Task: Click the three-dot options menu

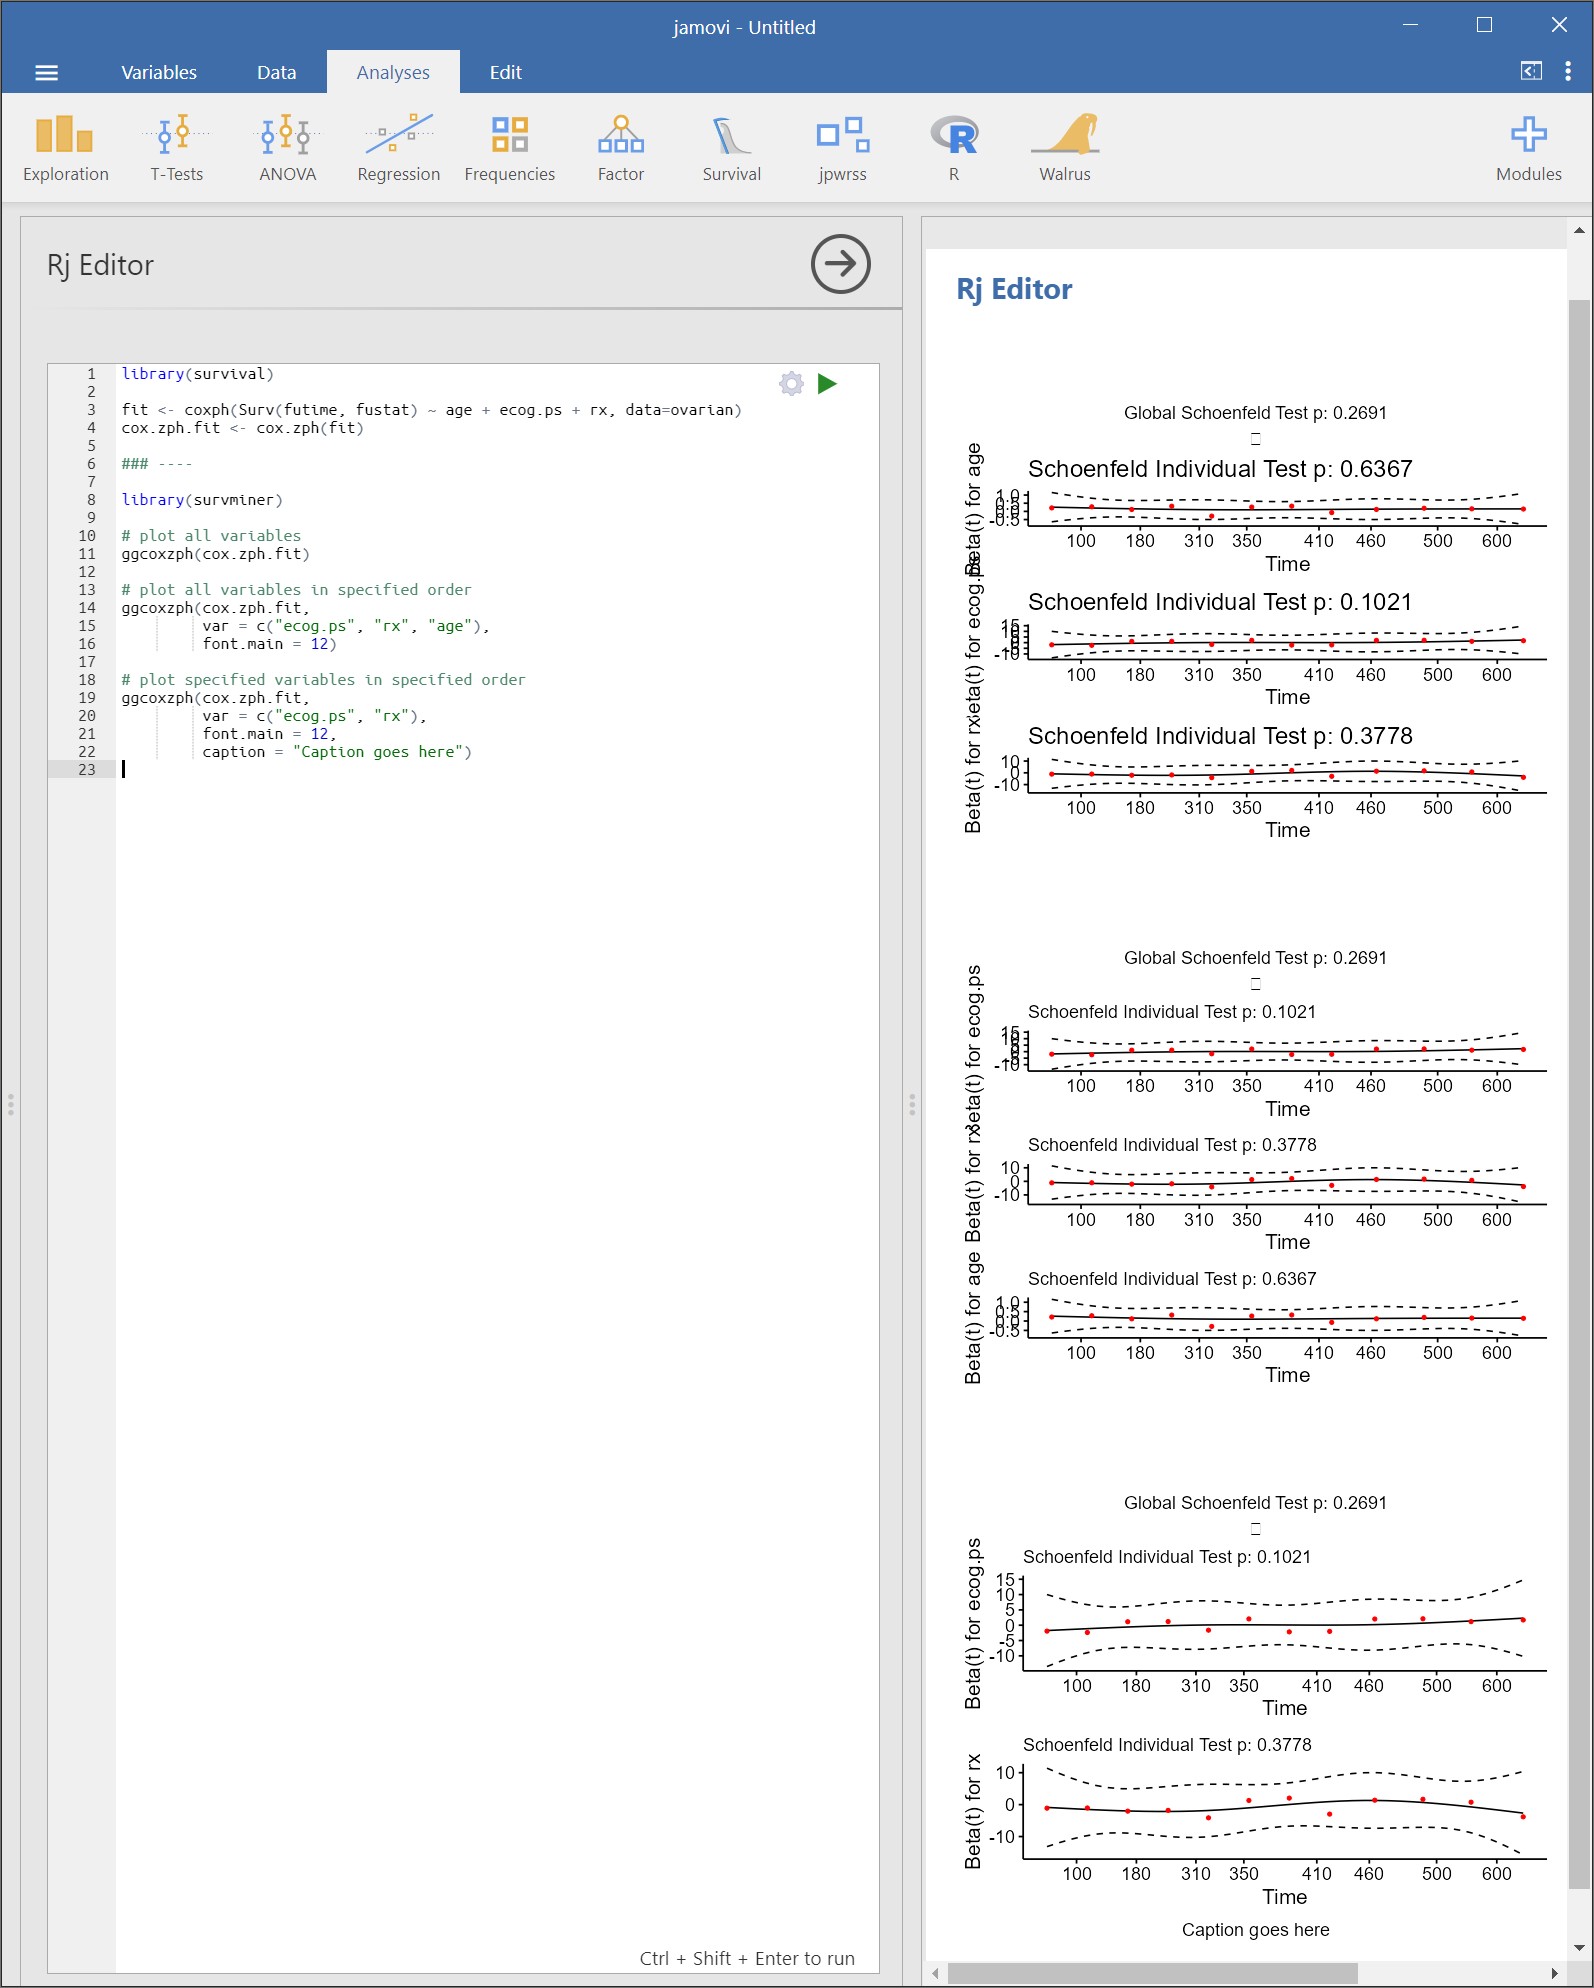Action: (1567, 71)
